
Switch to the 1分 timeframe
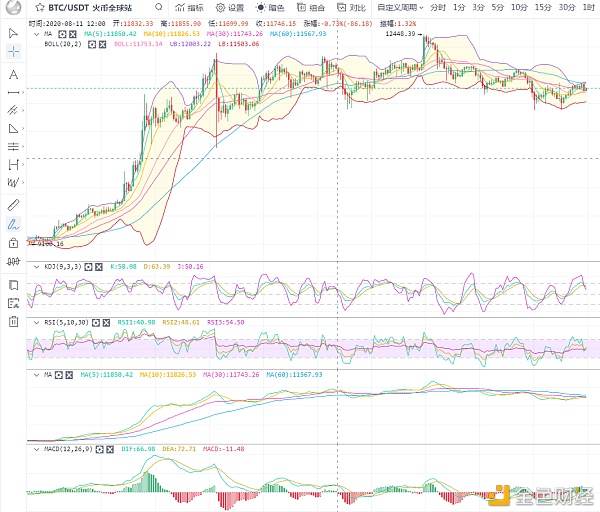pos(459,7)
